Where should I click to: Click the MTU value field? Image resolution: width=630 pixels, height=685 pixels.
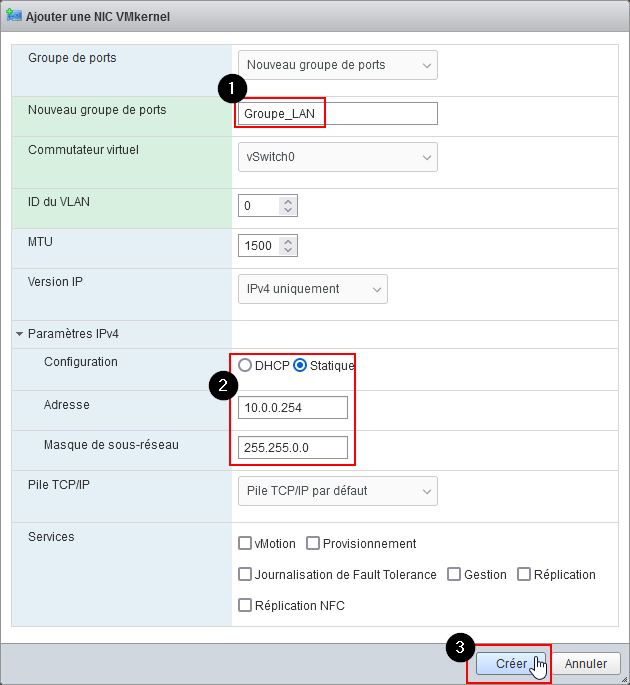[x=259, y=246]
